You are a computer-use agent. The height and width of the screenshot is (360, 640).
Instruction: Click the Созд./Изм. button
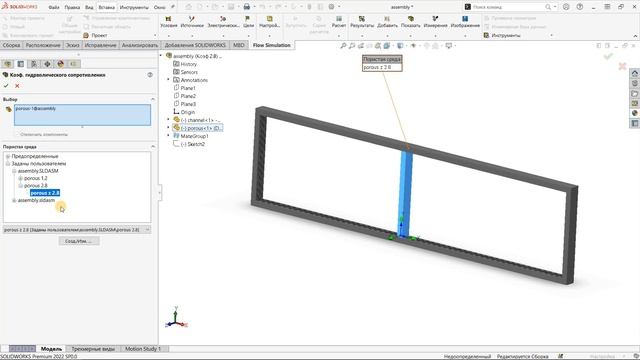[79, 241]
